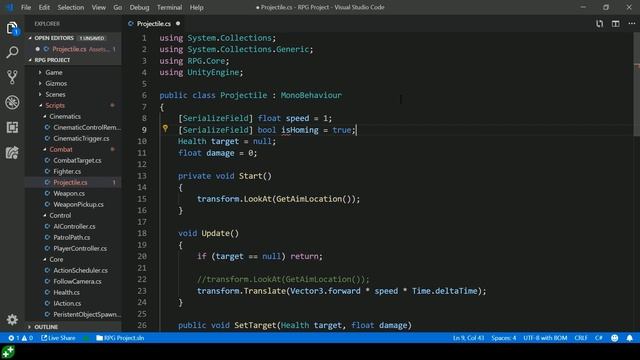
Task: Open Health.cs file
Action: [x=67, y=292]
